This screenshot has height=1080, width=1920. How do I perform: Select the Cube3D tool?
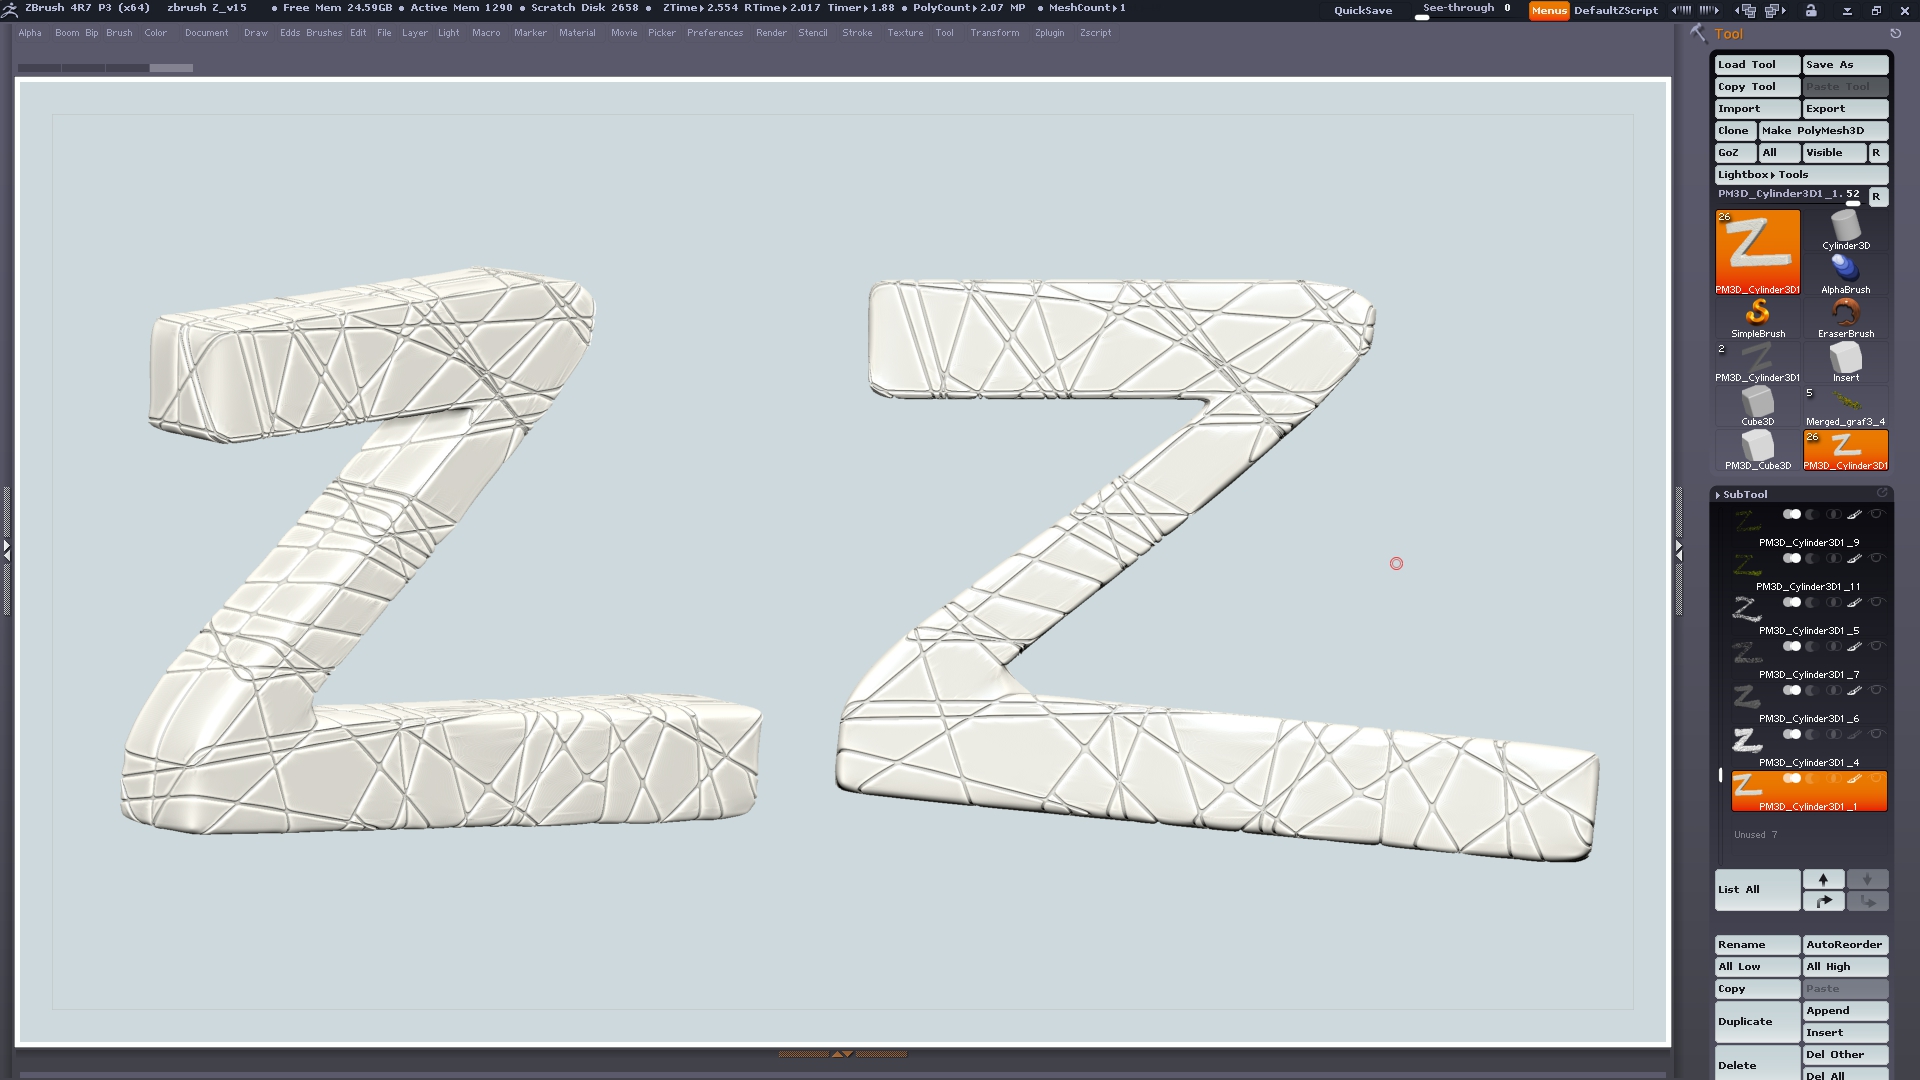pyautogui.click(x=1757, y=403)
